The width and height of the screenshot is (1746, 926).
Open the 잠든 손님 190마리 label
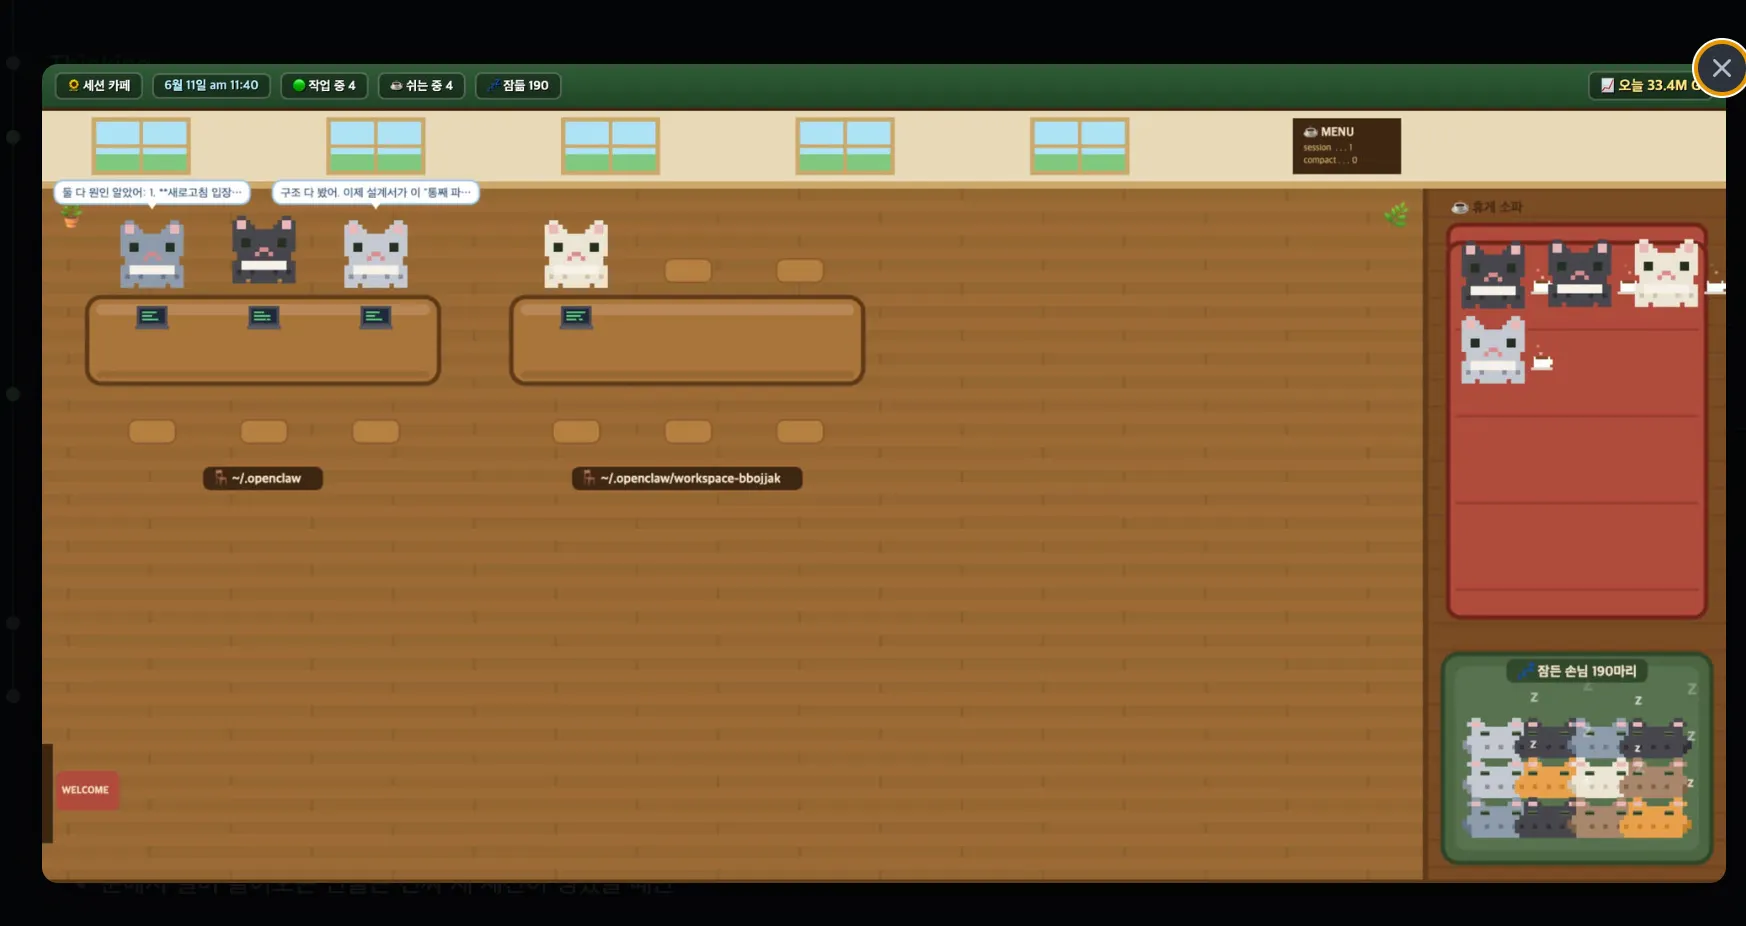[x=1577, y=671]
